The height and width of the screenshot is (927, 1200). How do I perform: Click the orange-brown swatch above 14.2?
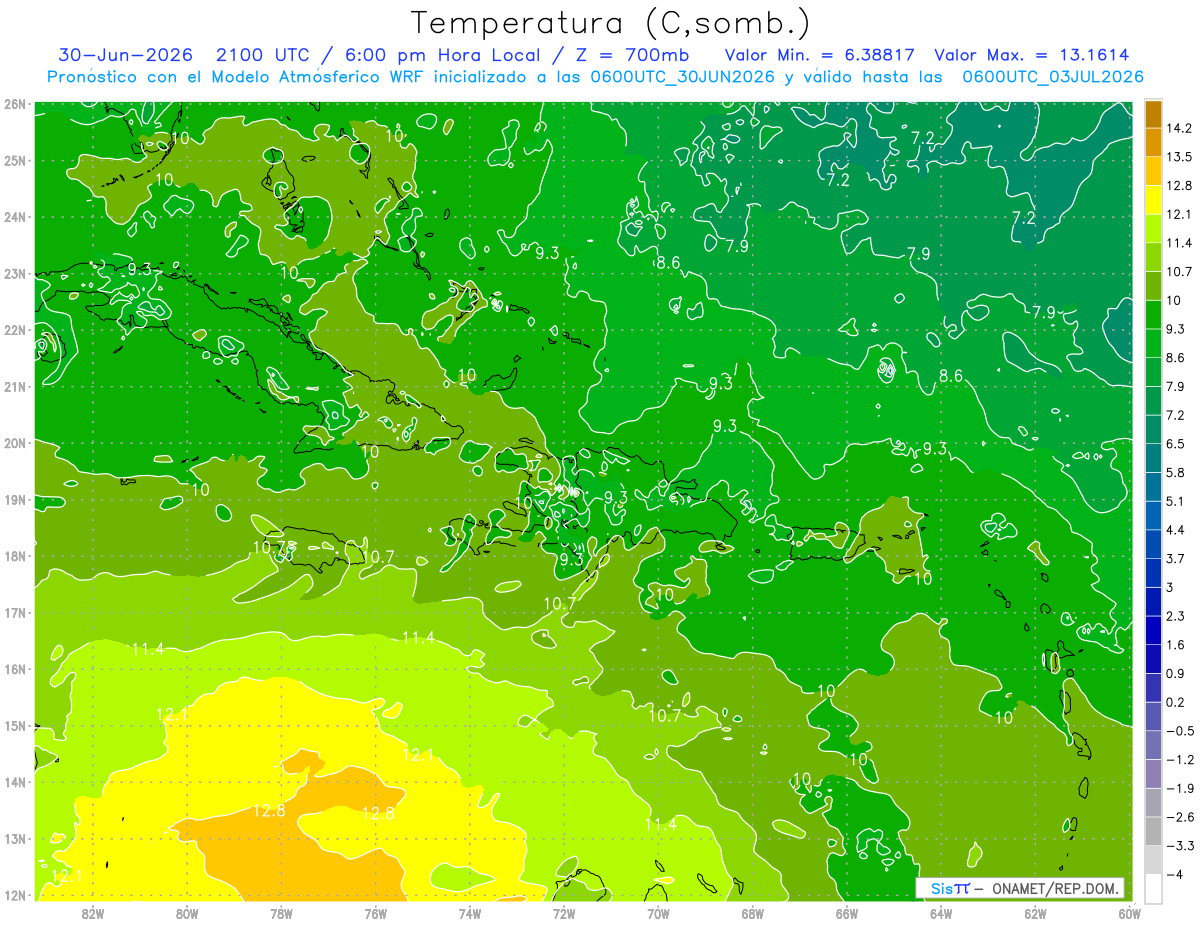tap(1153, 113)
